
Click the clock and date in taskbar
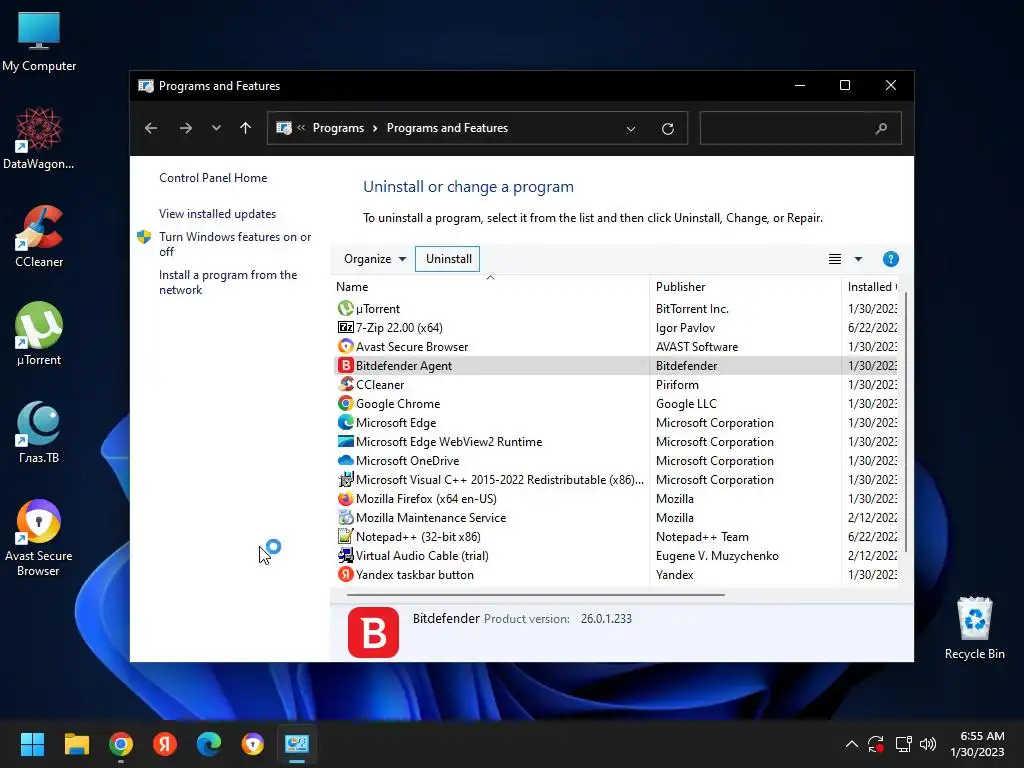click(977, 744)
